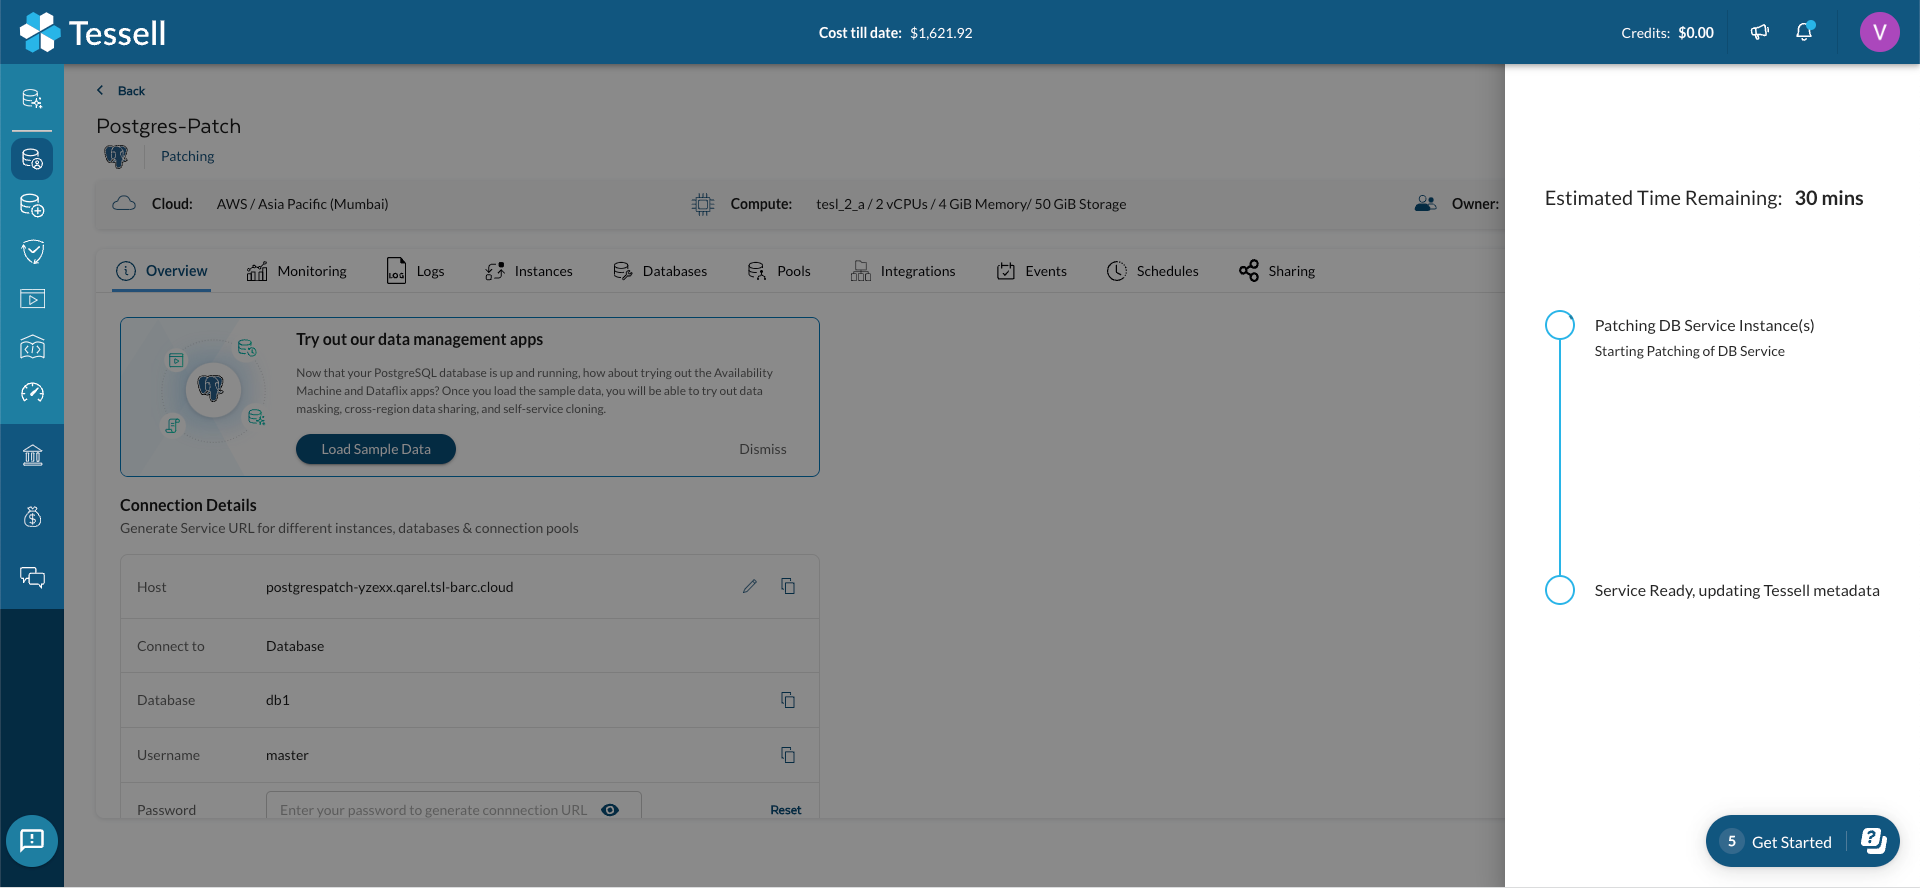Open the Databases tab
Image resolution: width=1920 pixels, height=889 pixels.
660,271
